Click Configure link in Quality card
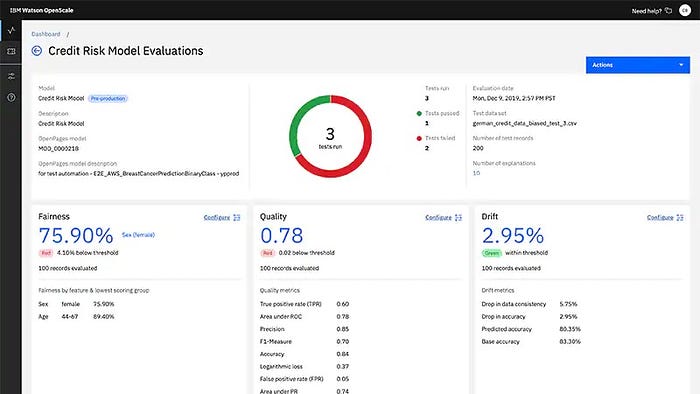Image resolution: width=700 pixels, height=394 pixels. tap(438, 218)
